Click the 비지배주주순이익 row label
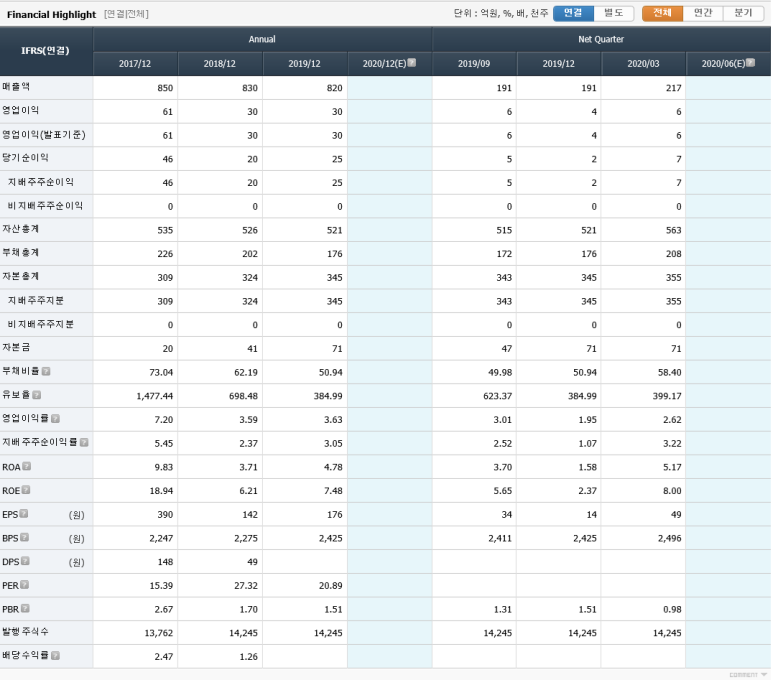 [x=45, y=206]
